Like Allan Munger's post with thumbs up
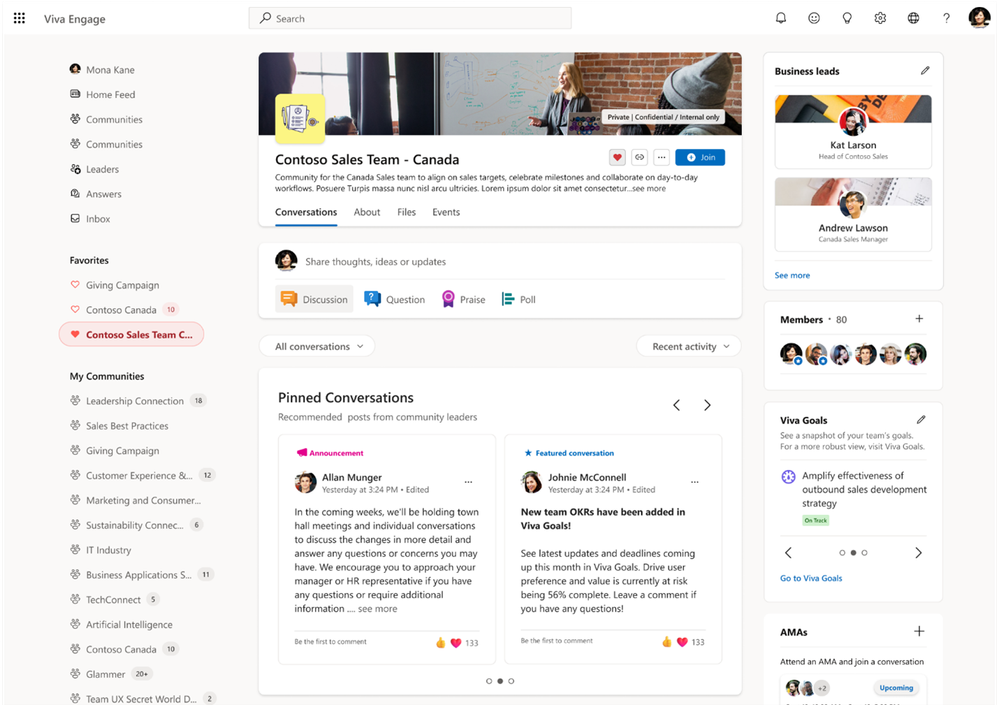 [x=440, y=643]
